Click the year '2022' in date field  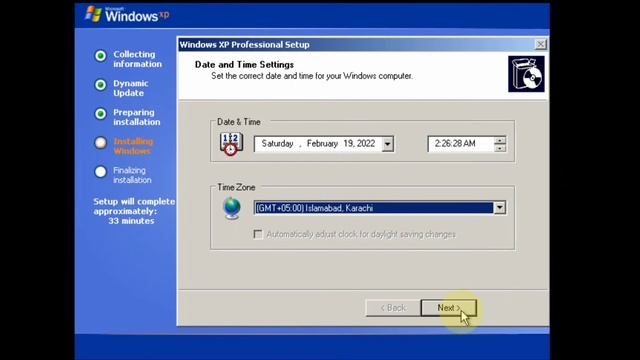point(366,144)
